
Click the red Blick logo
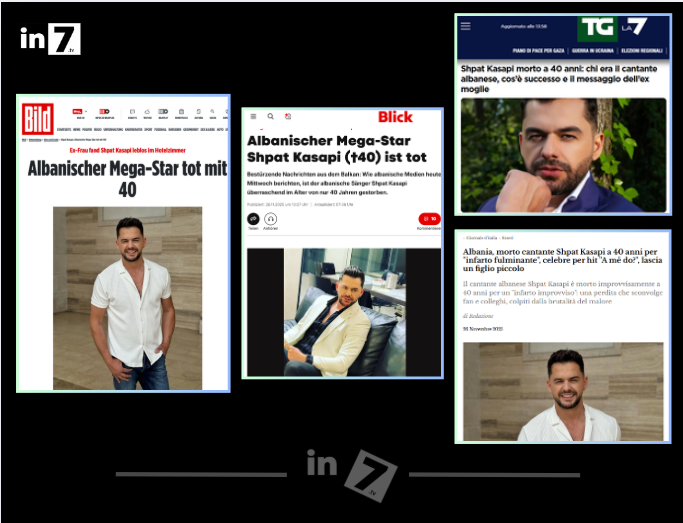[395, 117]
